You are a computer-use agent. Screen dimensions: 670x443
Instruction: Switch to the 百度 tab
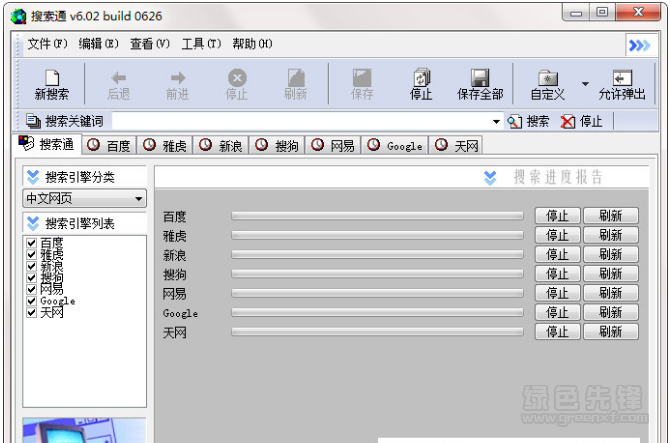tap(109, 145)
